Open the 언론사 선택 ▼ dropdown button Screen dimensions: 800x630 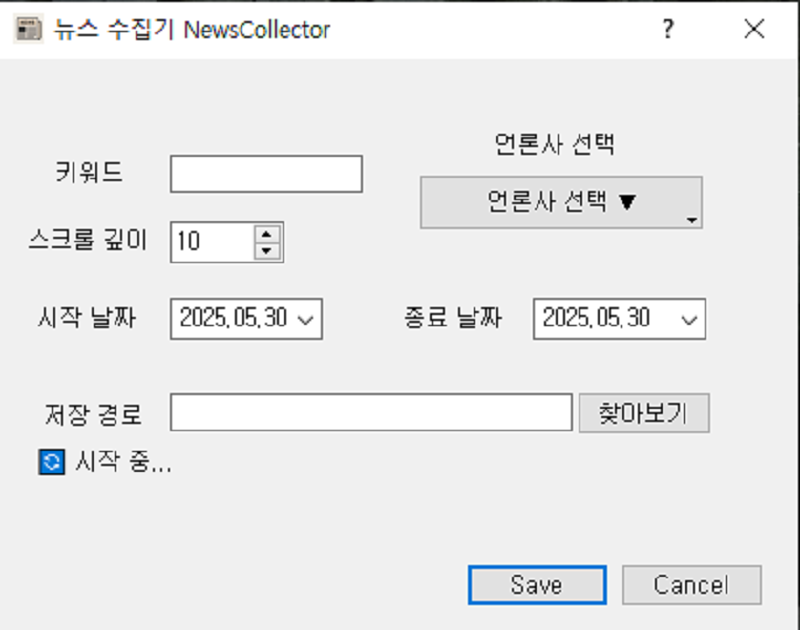pyautogui.click(x=560, y=202)
